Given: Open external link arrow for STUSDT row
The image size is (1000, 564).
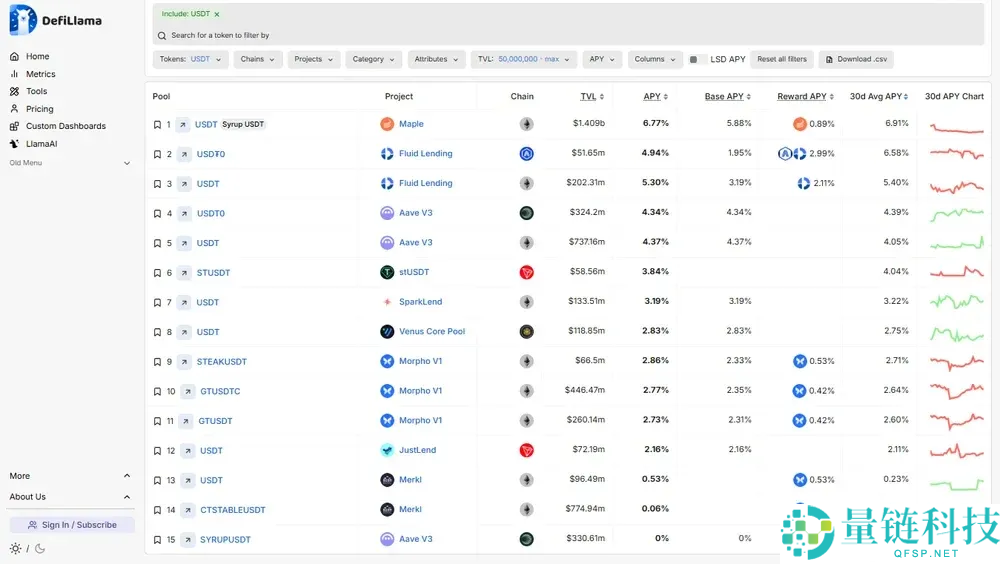Looking at the screenshot, I should click(184, 273).
